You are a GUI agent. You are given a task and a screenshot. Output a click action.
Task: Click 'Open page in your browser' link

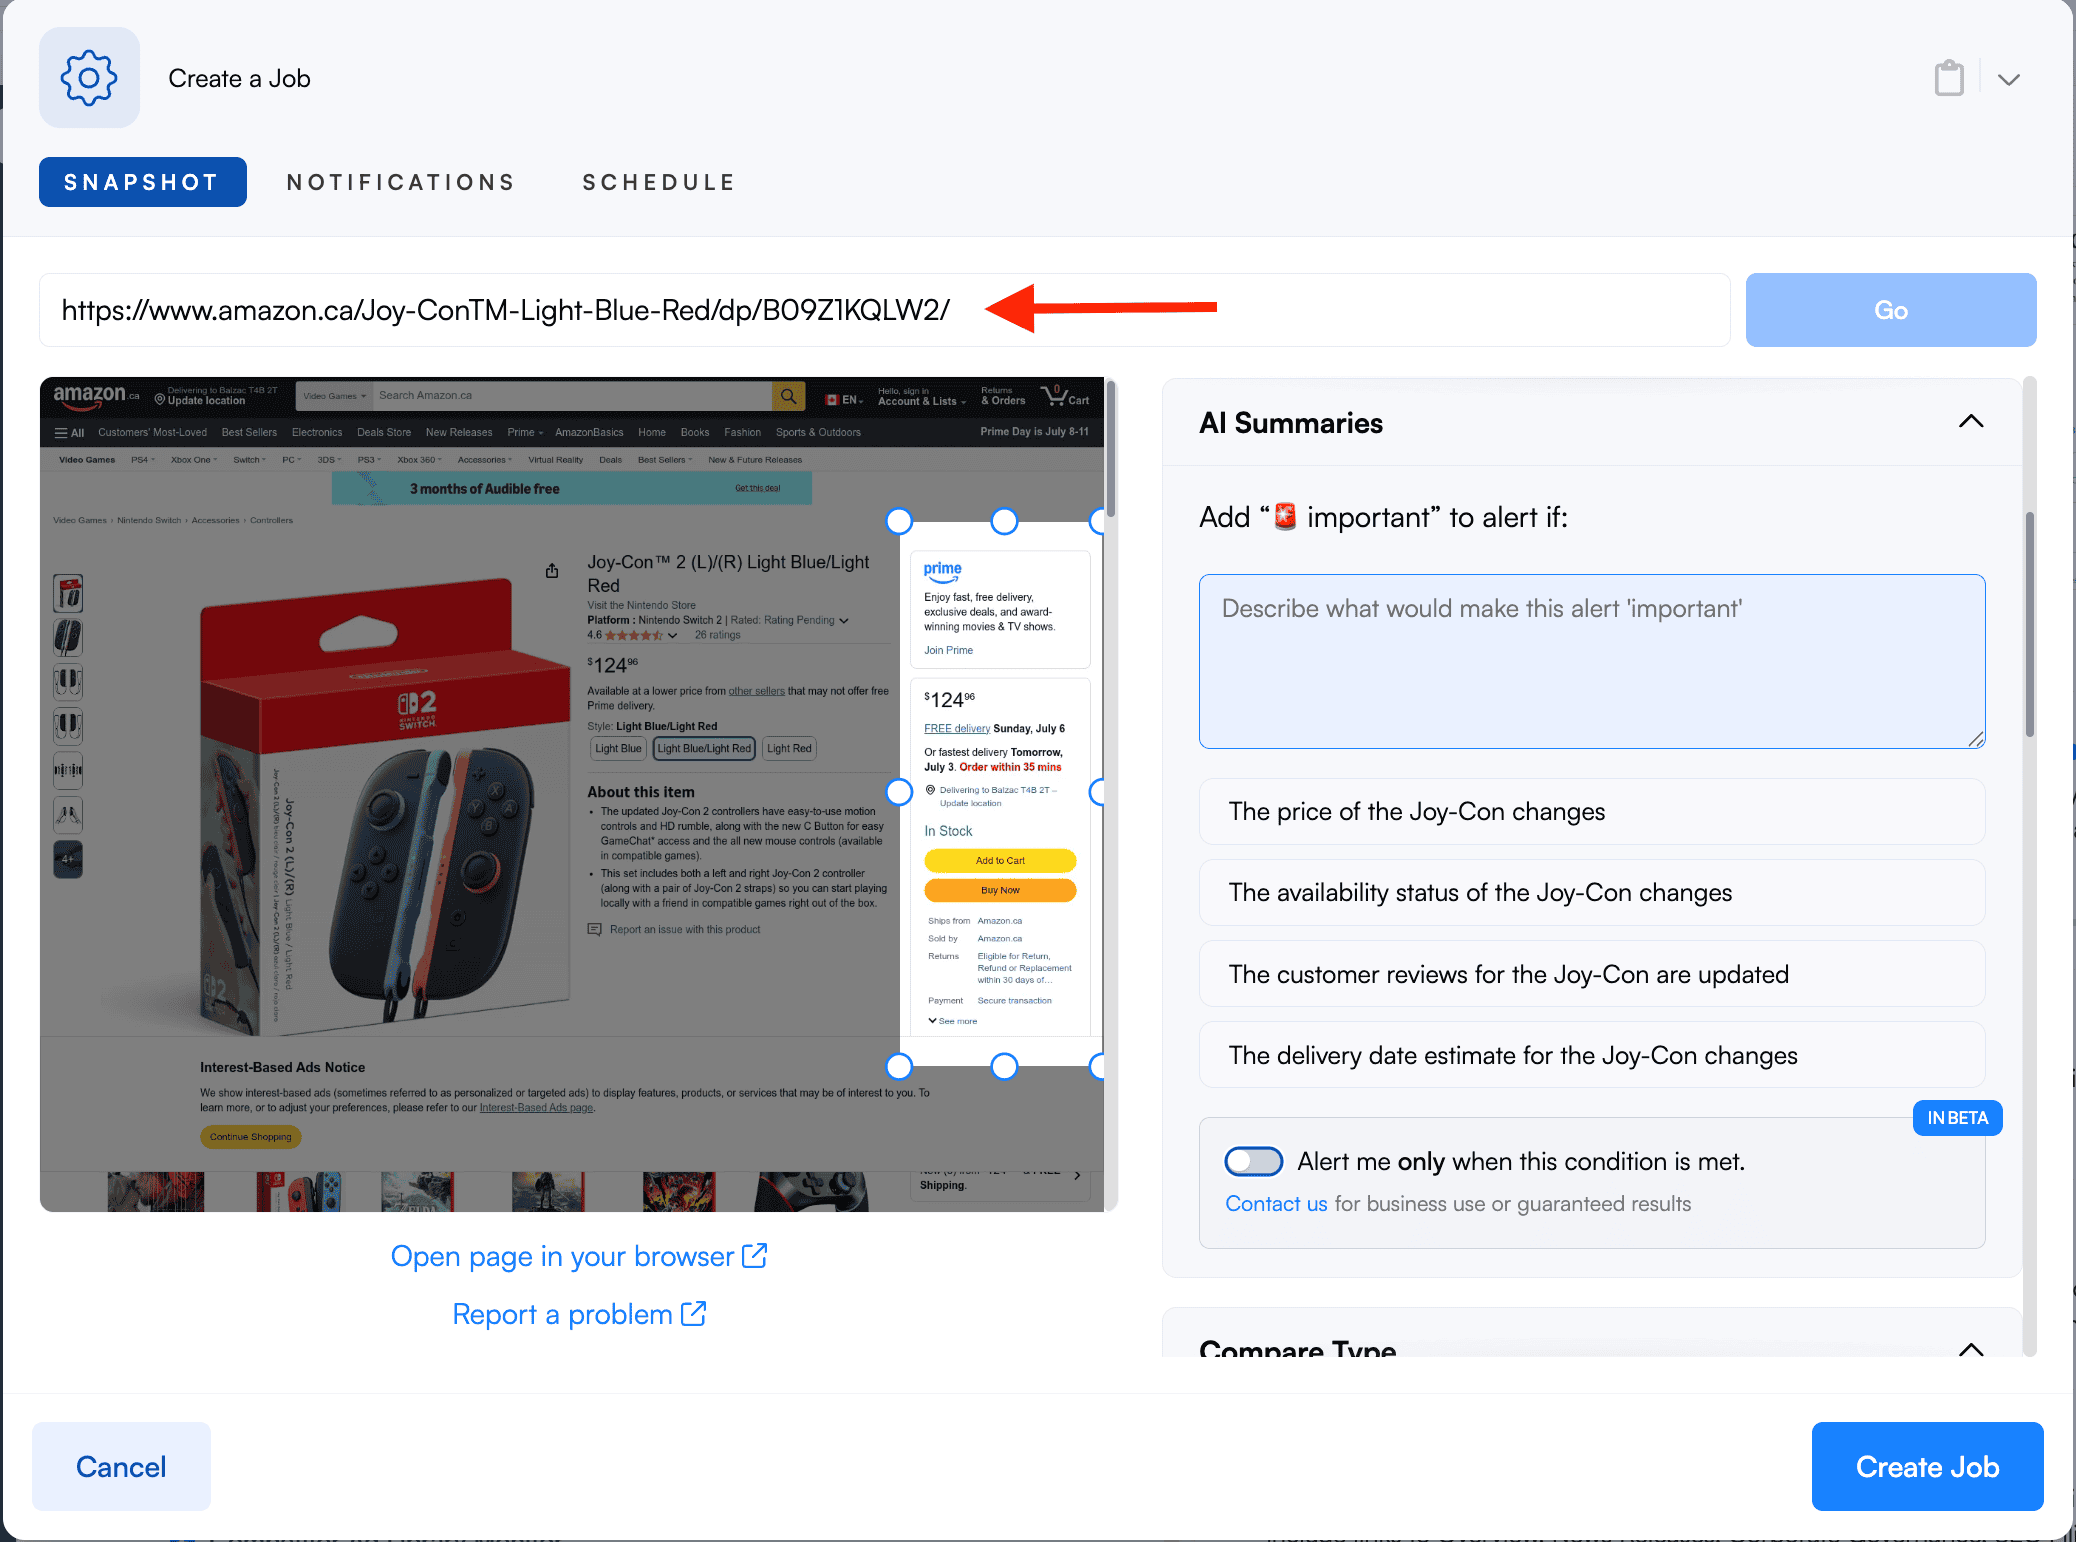pos(579,1256)
